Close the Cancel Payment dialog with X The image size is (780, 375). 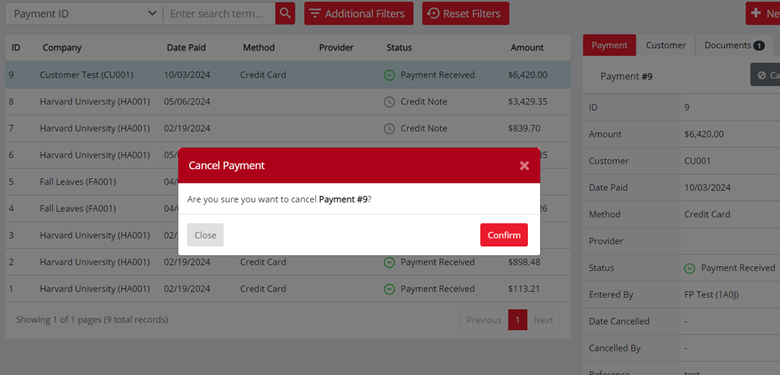[x=524, y=166]
